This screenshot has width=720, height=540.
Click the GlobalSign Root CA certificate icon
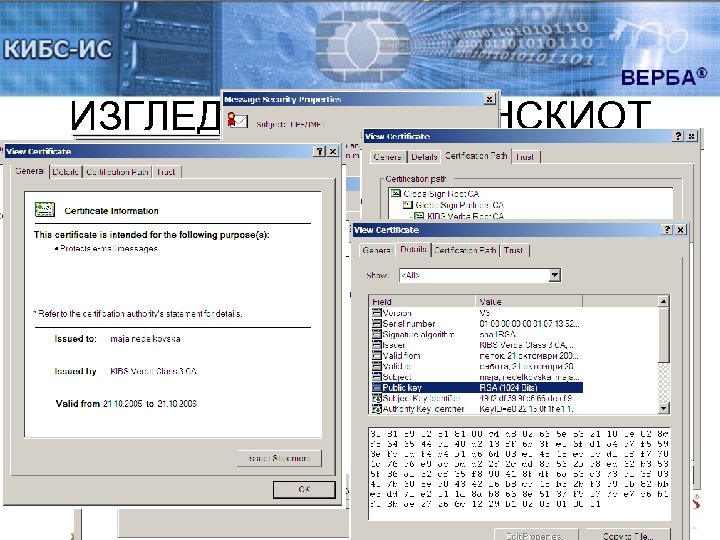click(x=396, y=193)
